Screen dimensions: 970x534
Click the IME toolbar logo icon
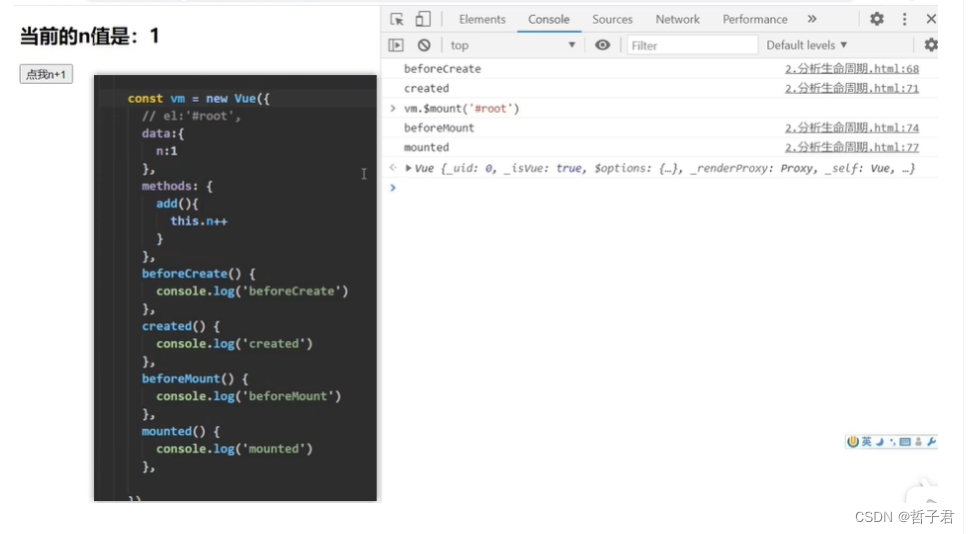pyautogui.click(x=853, y=441)
